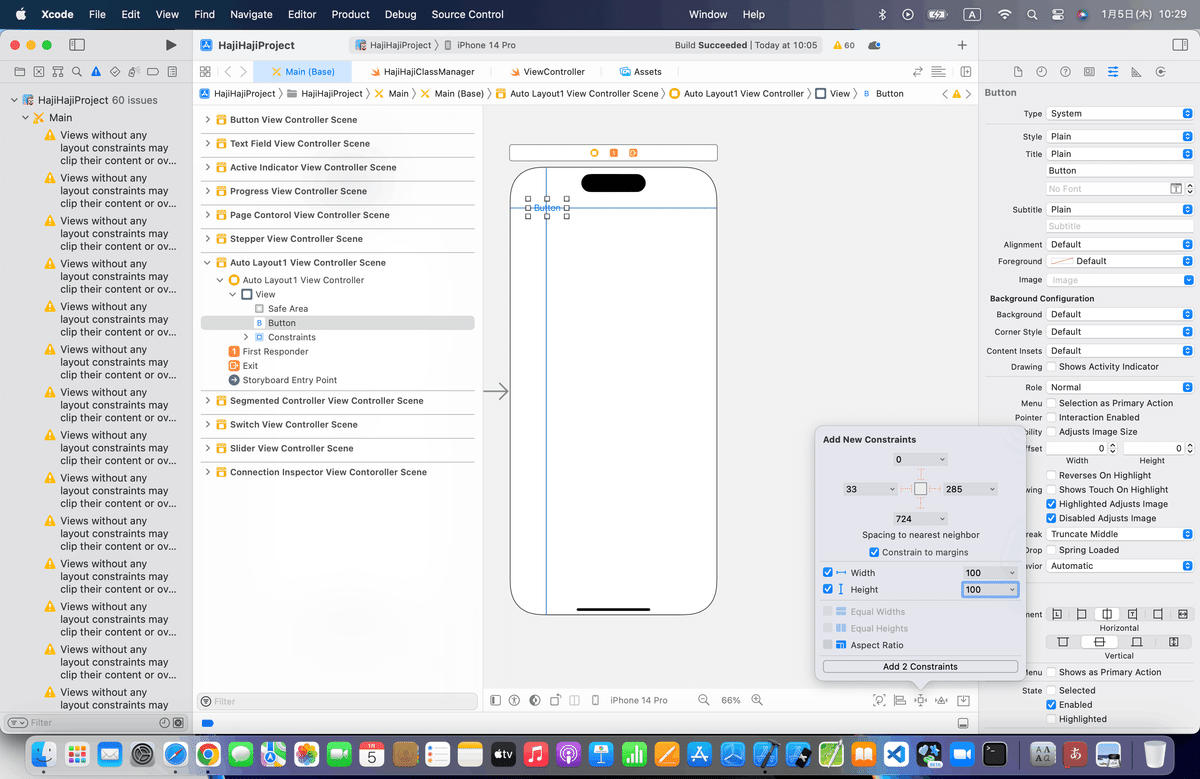This screenshot has width=1200, height=779.
Task: Show the Connections inspector
Action: coord(1161,72)
